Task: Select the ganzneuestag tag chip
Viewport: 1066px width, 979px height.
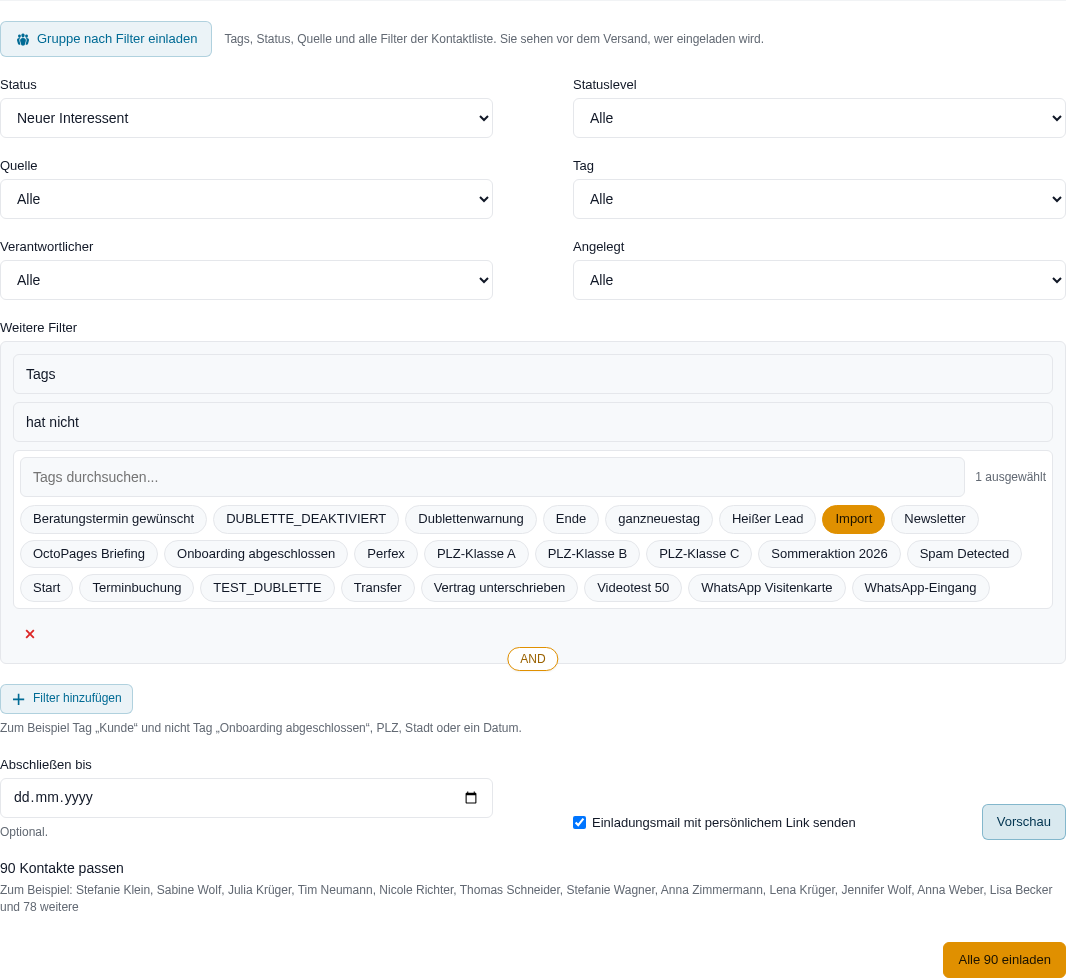Action: (659, 519)
